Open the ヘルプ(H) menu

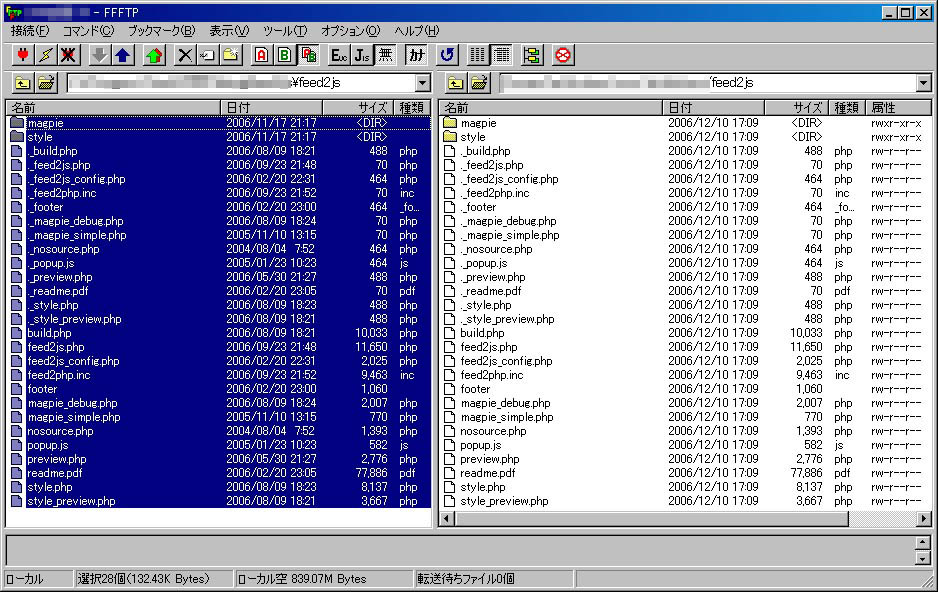416,30
